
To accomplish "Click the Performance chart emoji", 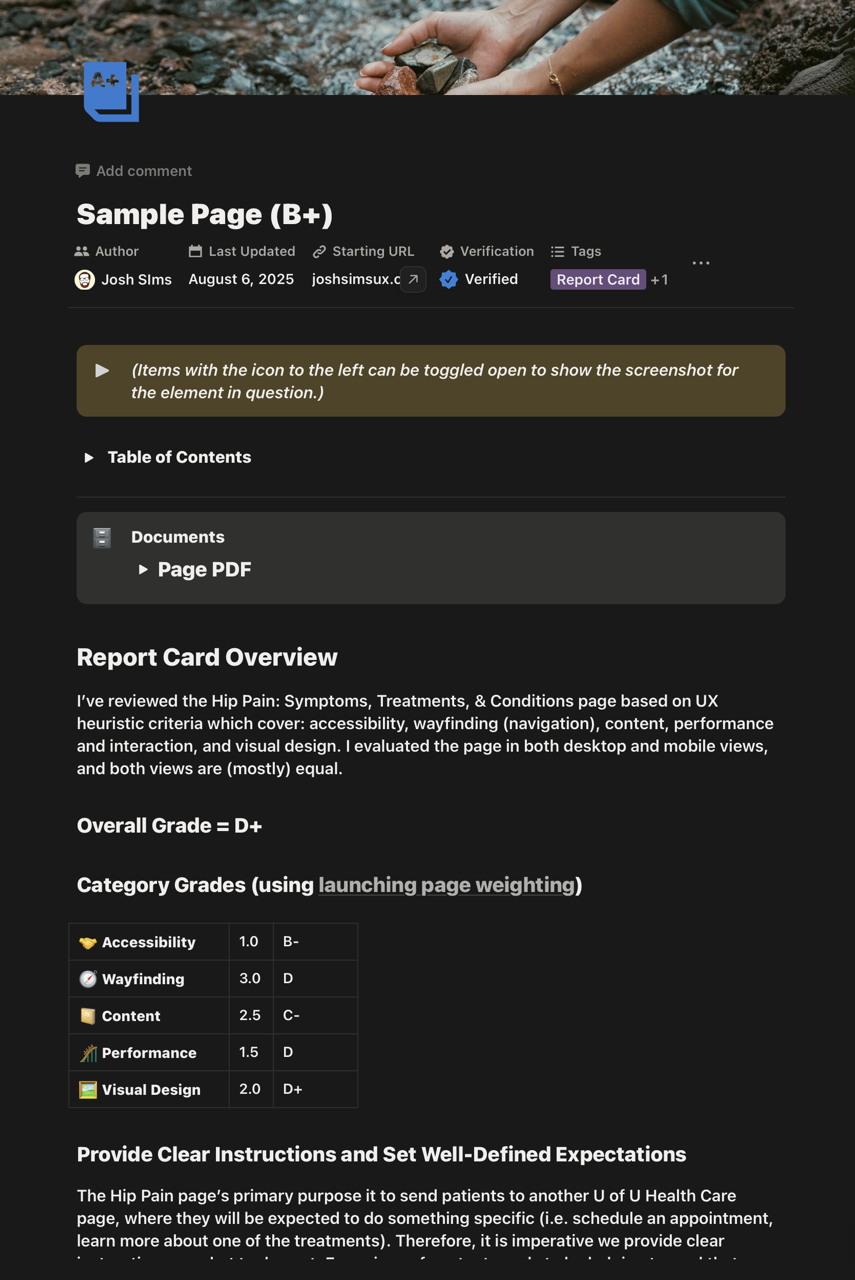I will [87, 1052].
